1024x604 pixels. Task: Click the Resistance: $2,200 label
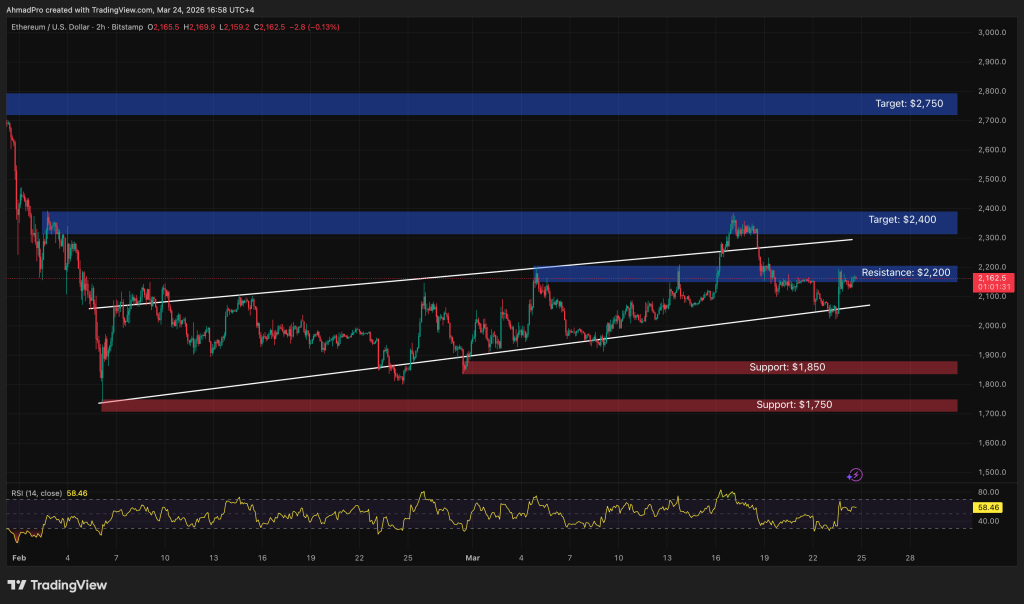click(x=905, y=272)
